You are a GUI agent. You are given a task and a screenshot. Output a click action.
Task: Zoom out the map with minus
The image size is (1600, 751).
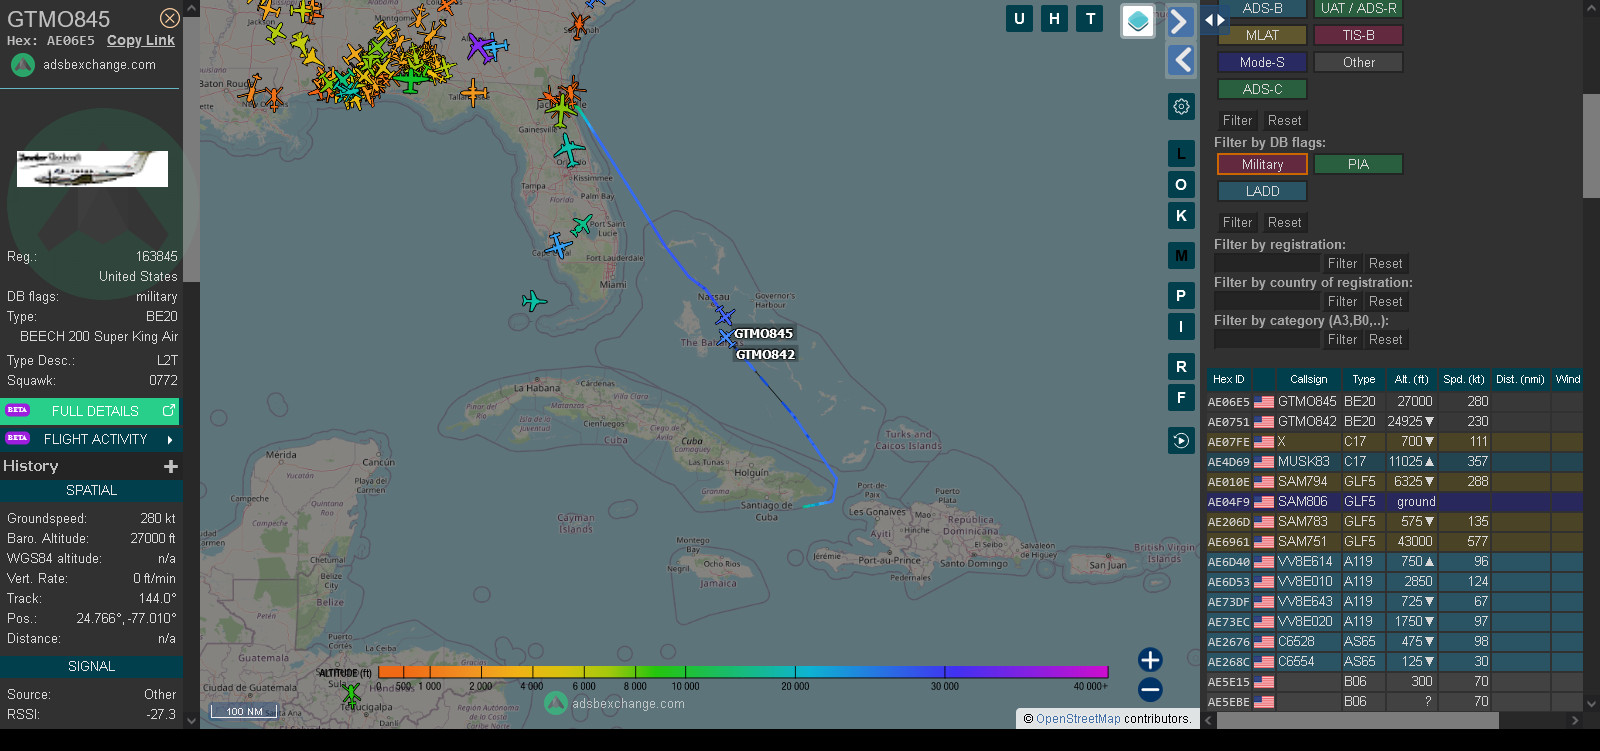coord(1150,689)
